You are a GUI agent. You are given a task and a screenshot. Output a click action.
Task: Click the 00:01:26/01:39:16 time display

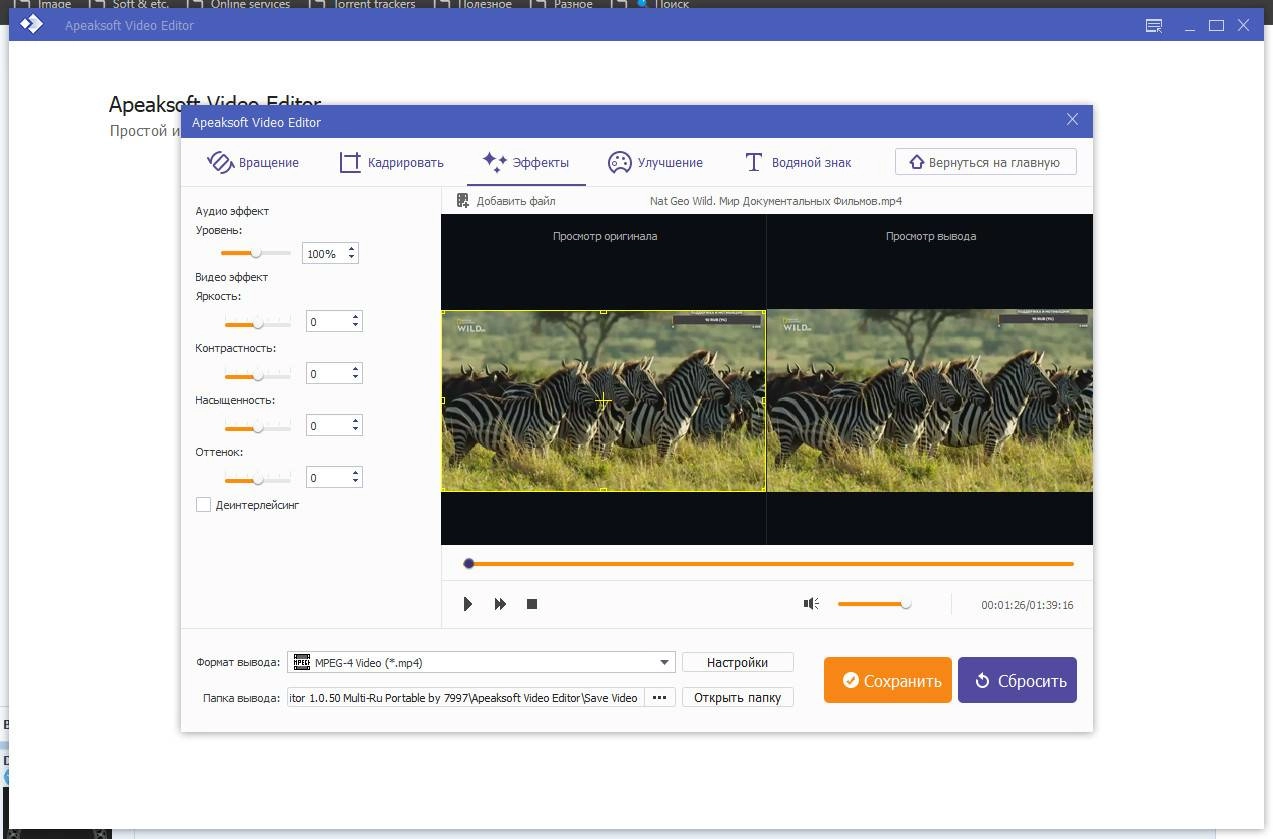point(1027,605)
